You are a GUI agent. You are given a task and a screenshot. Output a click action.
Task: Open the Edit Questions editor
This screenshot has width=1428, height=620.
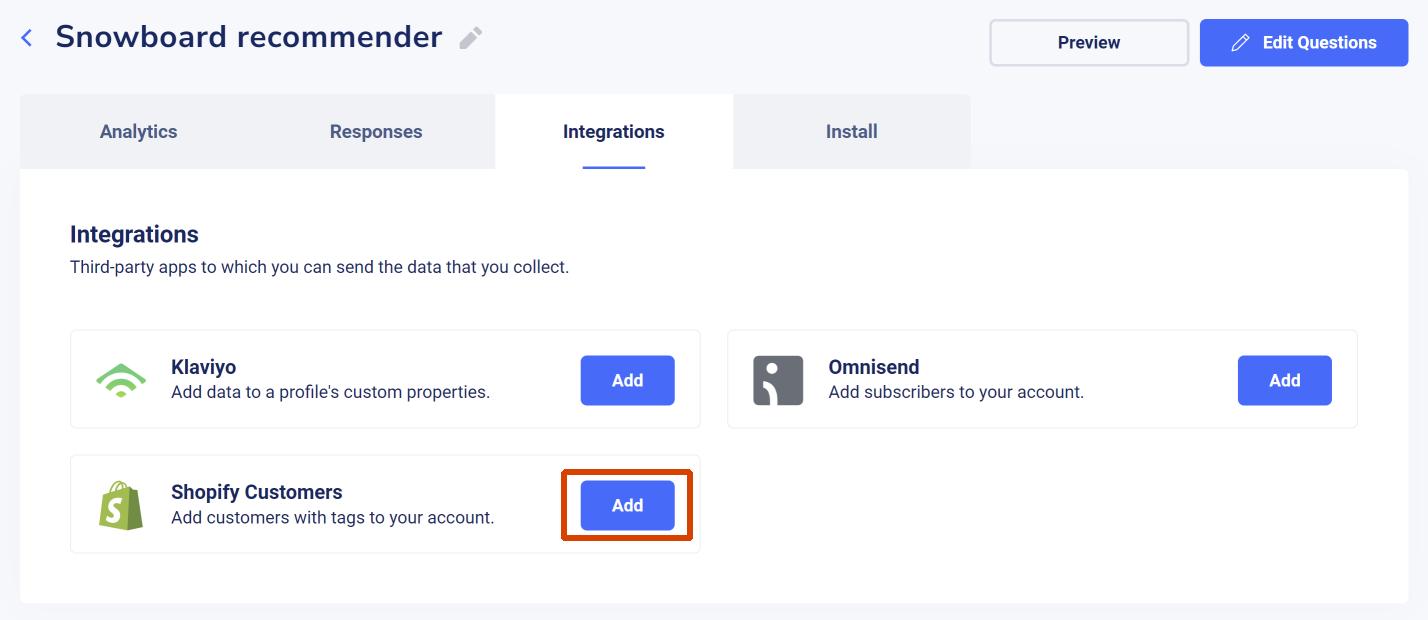(1304, 43)
